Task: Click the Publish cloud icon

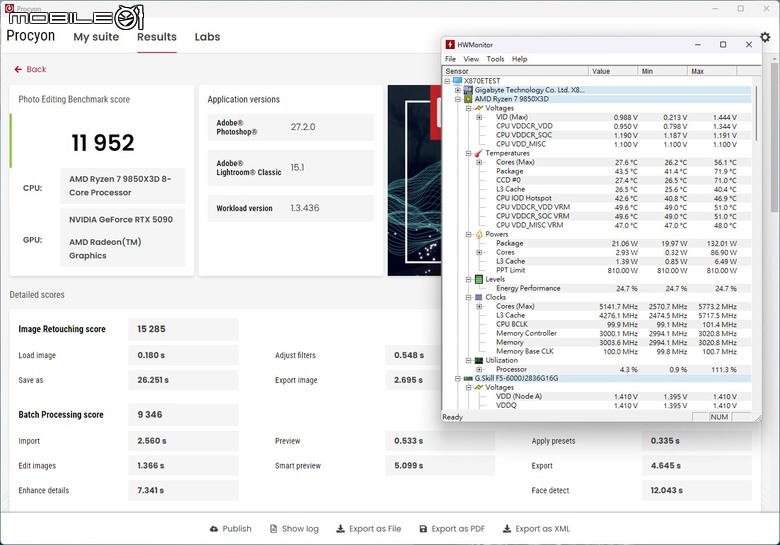Action: point(214,529)
